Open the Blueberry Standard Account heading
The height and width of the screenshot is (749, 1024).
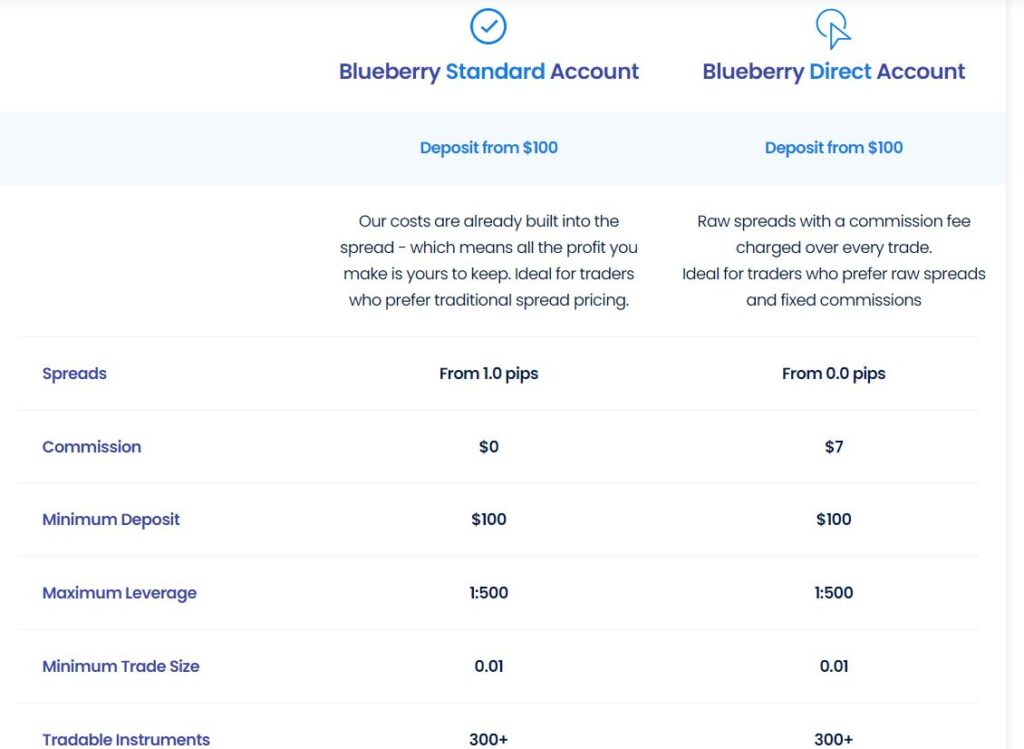click(x=488, y=72)
